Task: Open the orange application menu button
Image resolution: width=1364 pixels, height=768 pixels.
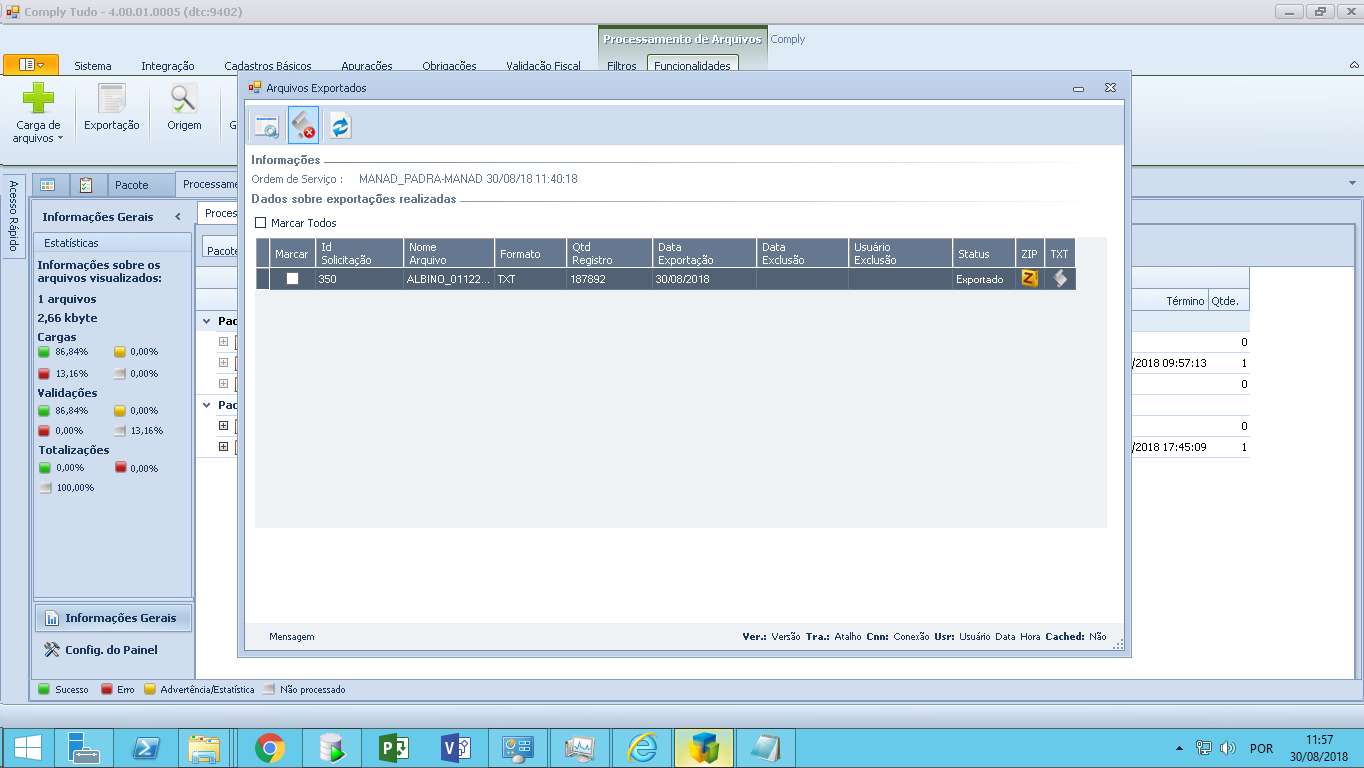Action: [x=31, y=65]
